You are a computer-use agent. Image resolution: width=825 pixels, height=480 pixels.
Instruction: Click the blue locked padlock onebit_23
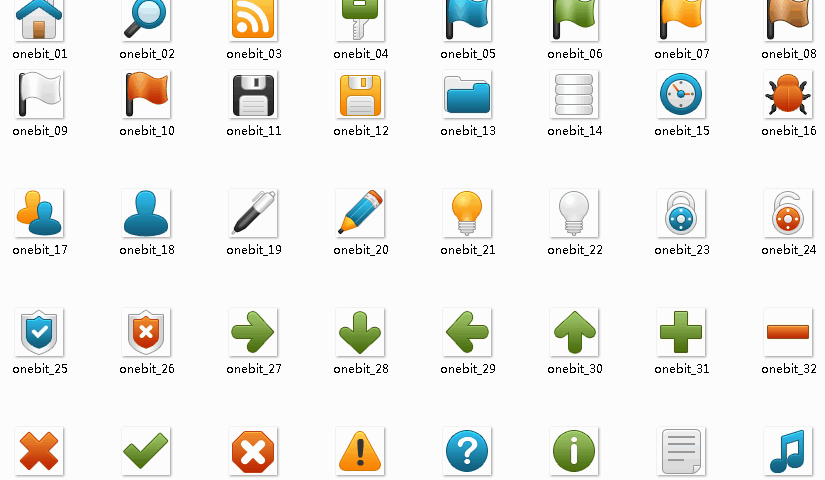[x=681, y=213]
